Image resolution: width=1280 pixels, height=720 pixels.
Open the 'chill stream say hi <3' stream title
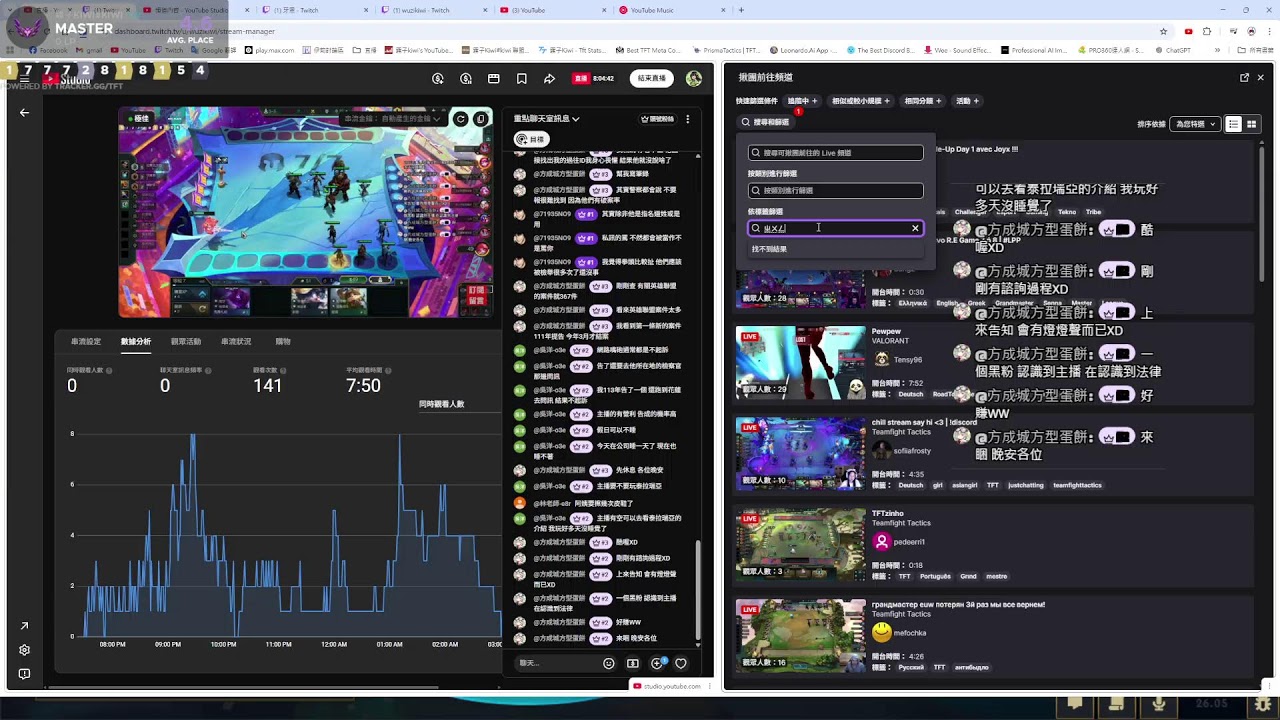(x=924, y=422)
